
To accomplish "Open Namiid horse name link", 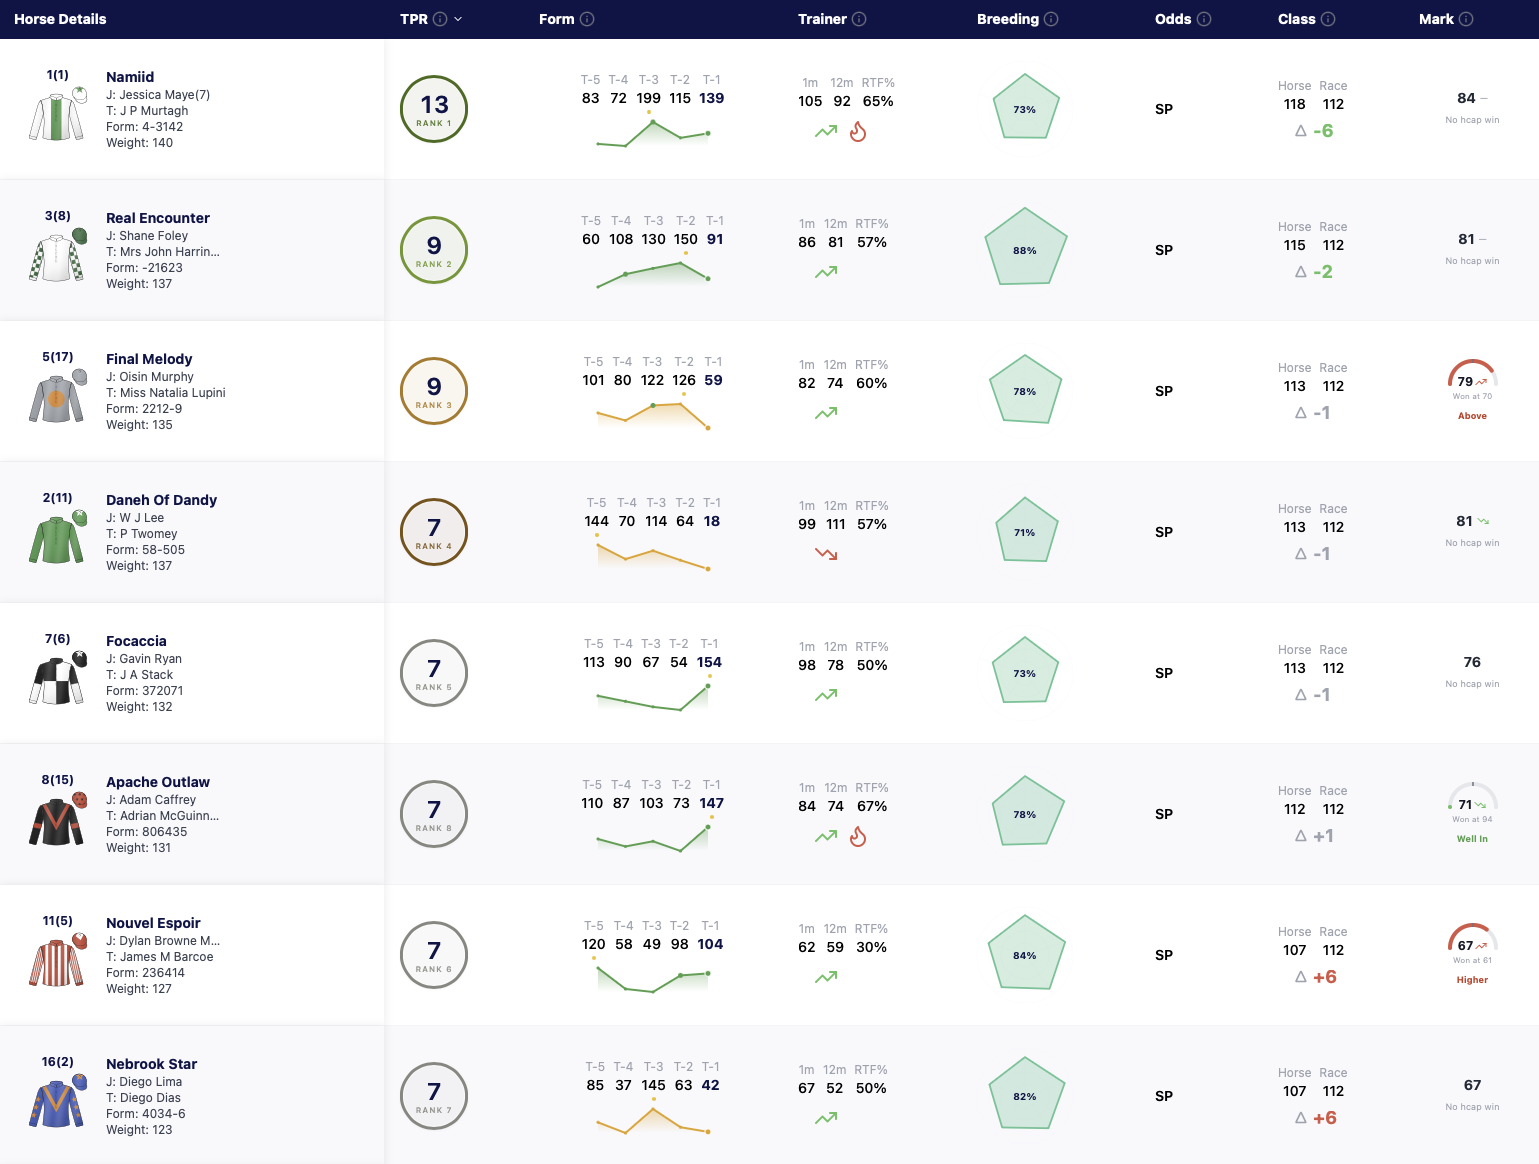I will 130,77.
